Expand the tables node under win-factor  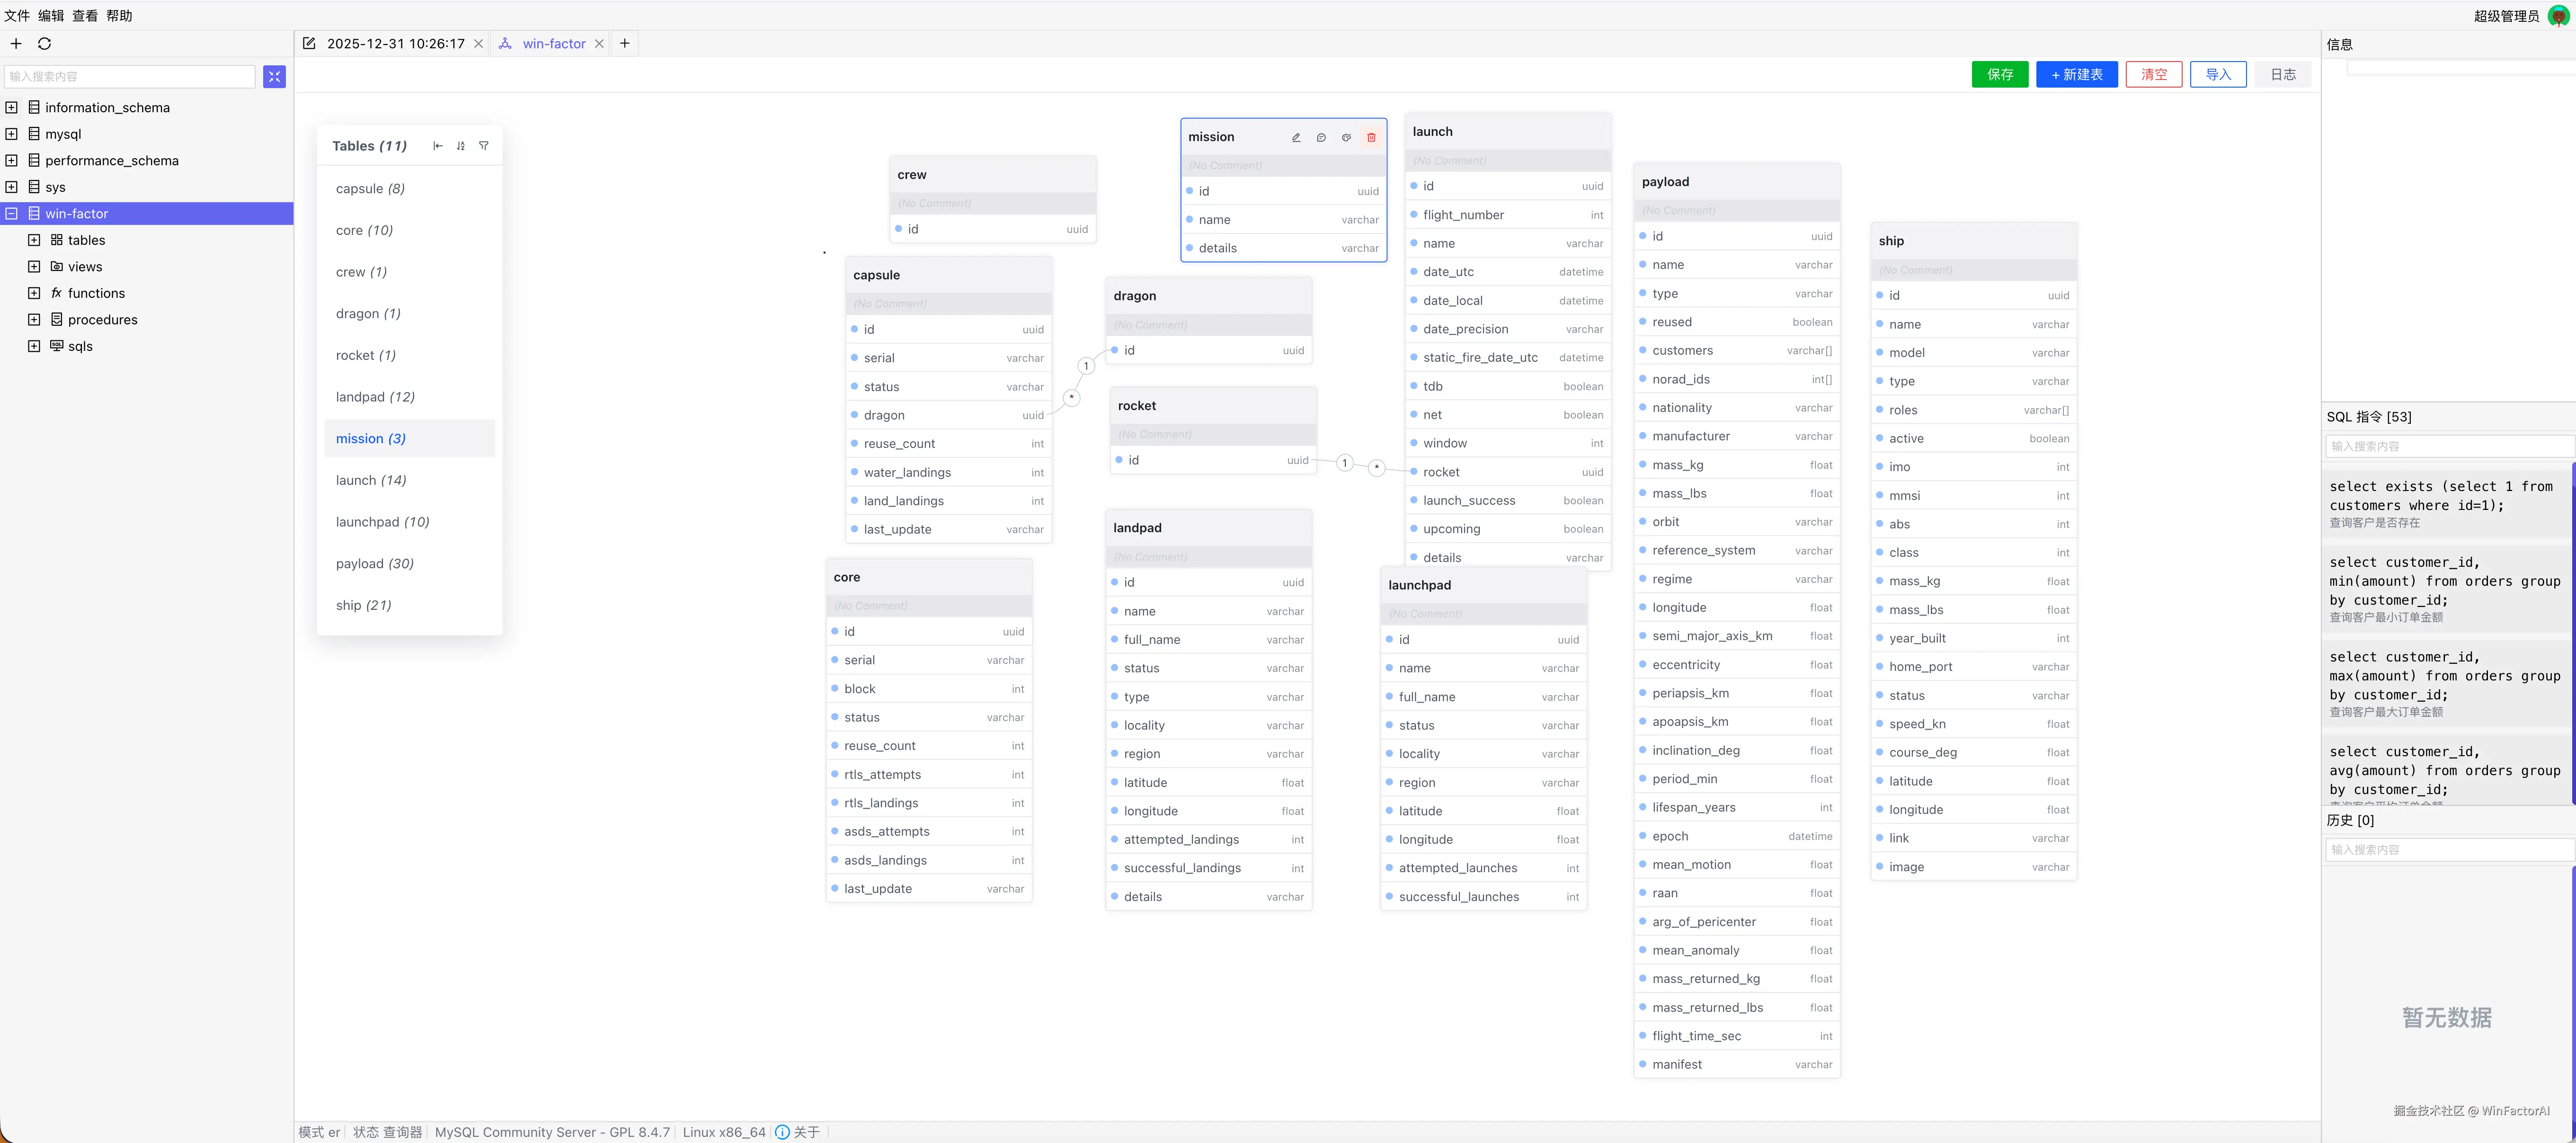click(34, 240)
